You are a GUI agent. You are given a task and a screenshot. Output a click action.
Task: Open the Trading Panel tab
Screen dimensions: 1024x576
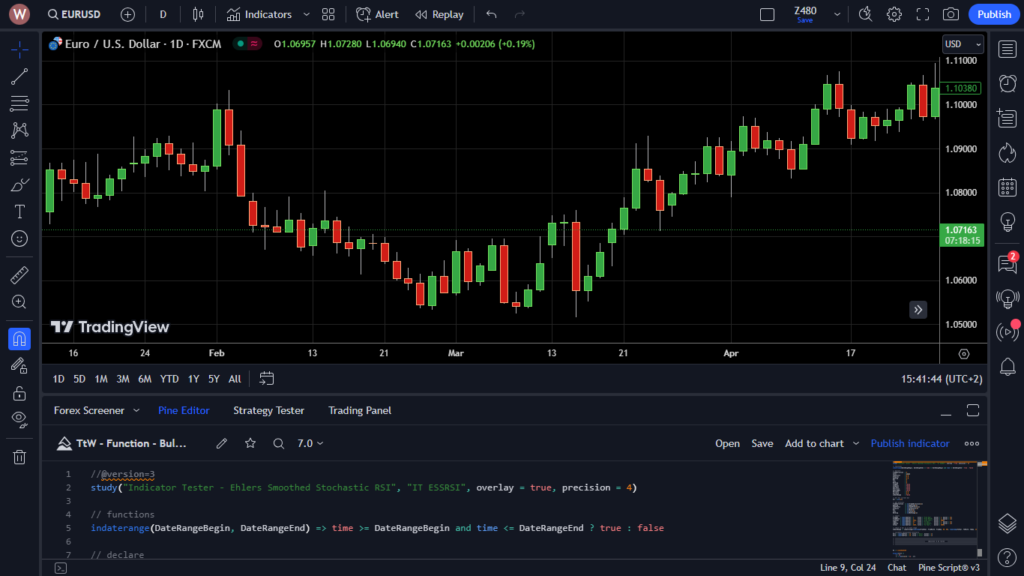coord(359,410)
